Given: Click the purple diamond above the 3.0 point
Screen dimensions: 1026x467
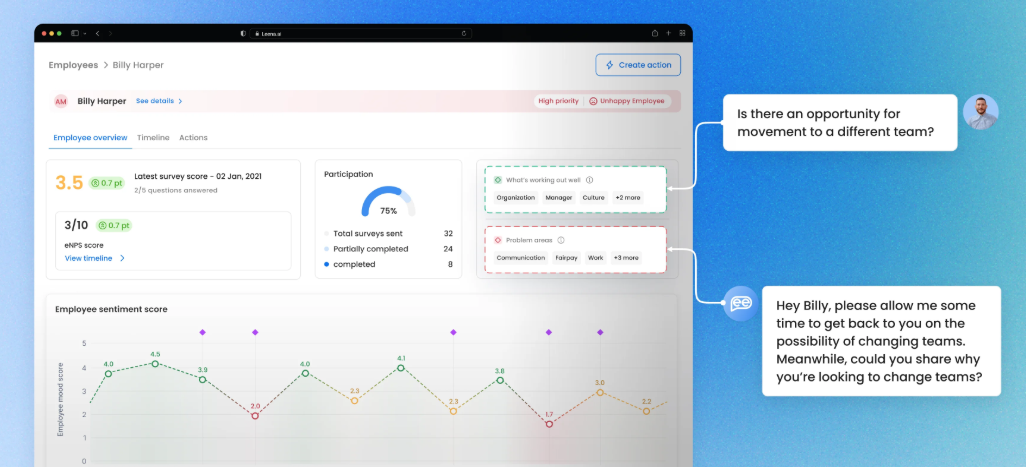Looking at the screenshot, I should click(600, 332).
